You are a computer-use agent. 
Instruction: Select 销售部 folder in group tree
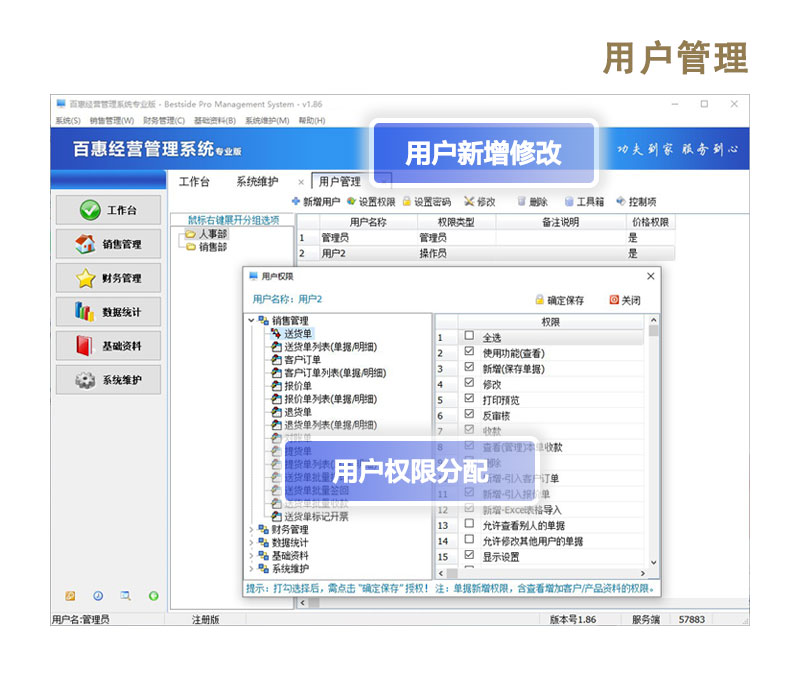coord(207,247)
